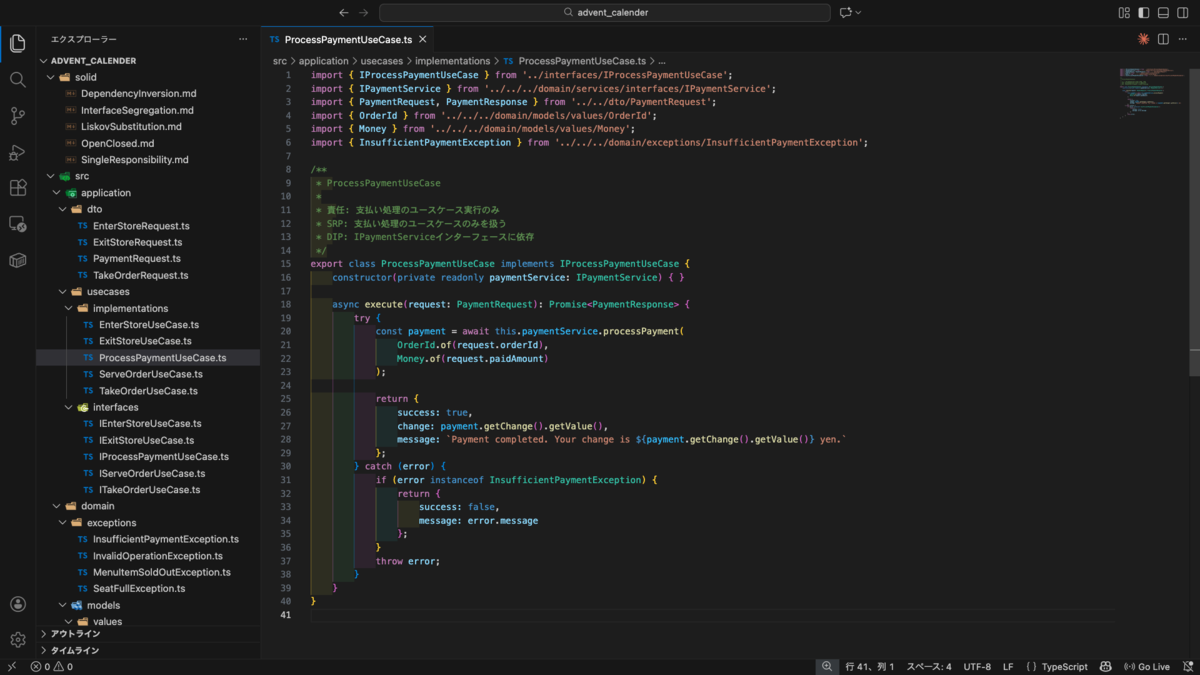Open the Remote Explorer icon
The width and height of the screenshot is (1200, 675).
[17, 224]
